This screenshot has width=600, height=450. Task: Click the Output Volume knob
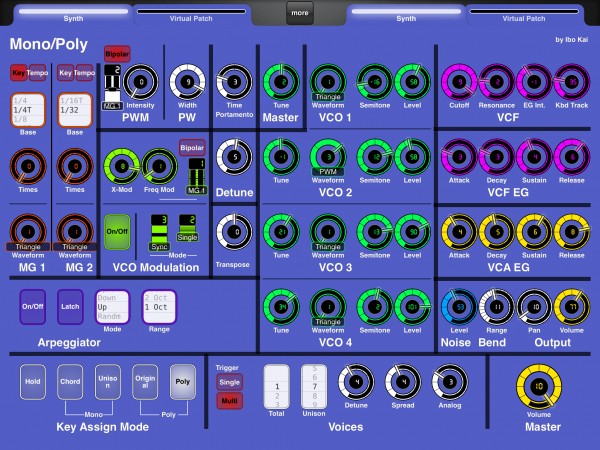click(x=572, y=307)
